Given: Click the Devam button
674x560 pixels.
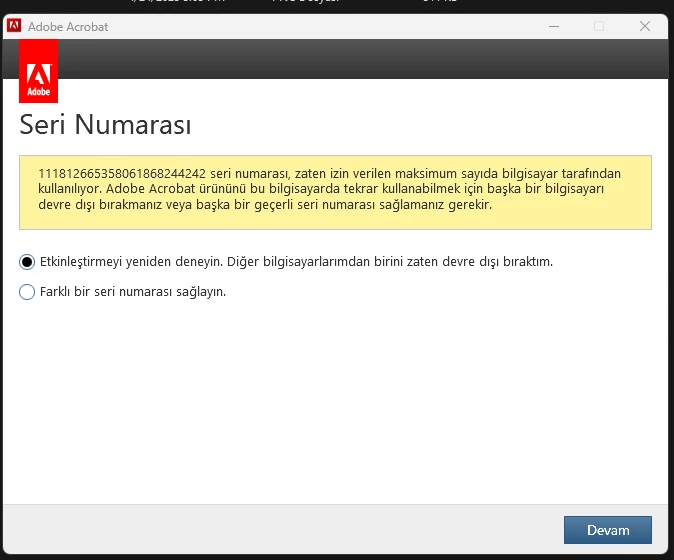Looking at the screenshot, I should 607,530.
